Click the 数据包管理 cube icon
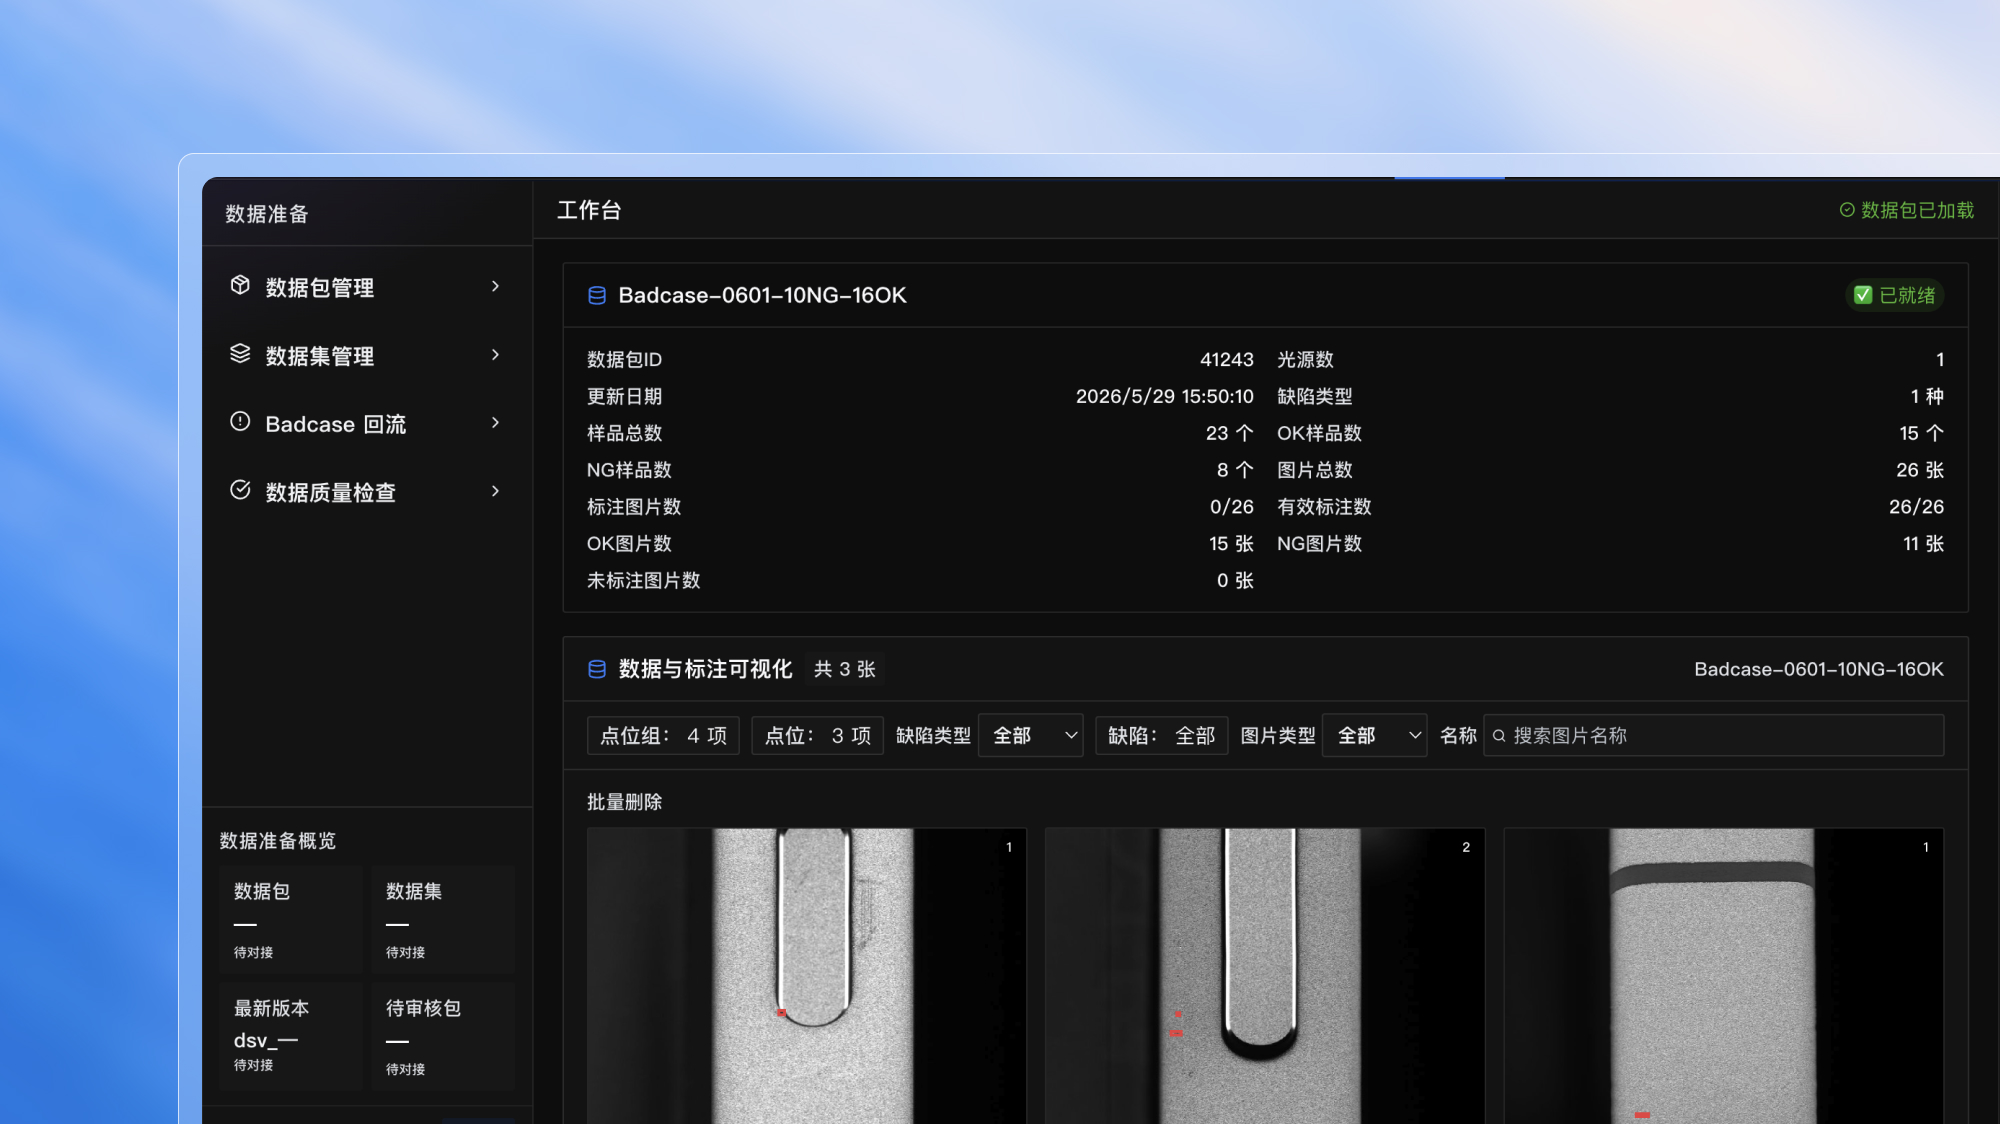 (x=240, y=286)
